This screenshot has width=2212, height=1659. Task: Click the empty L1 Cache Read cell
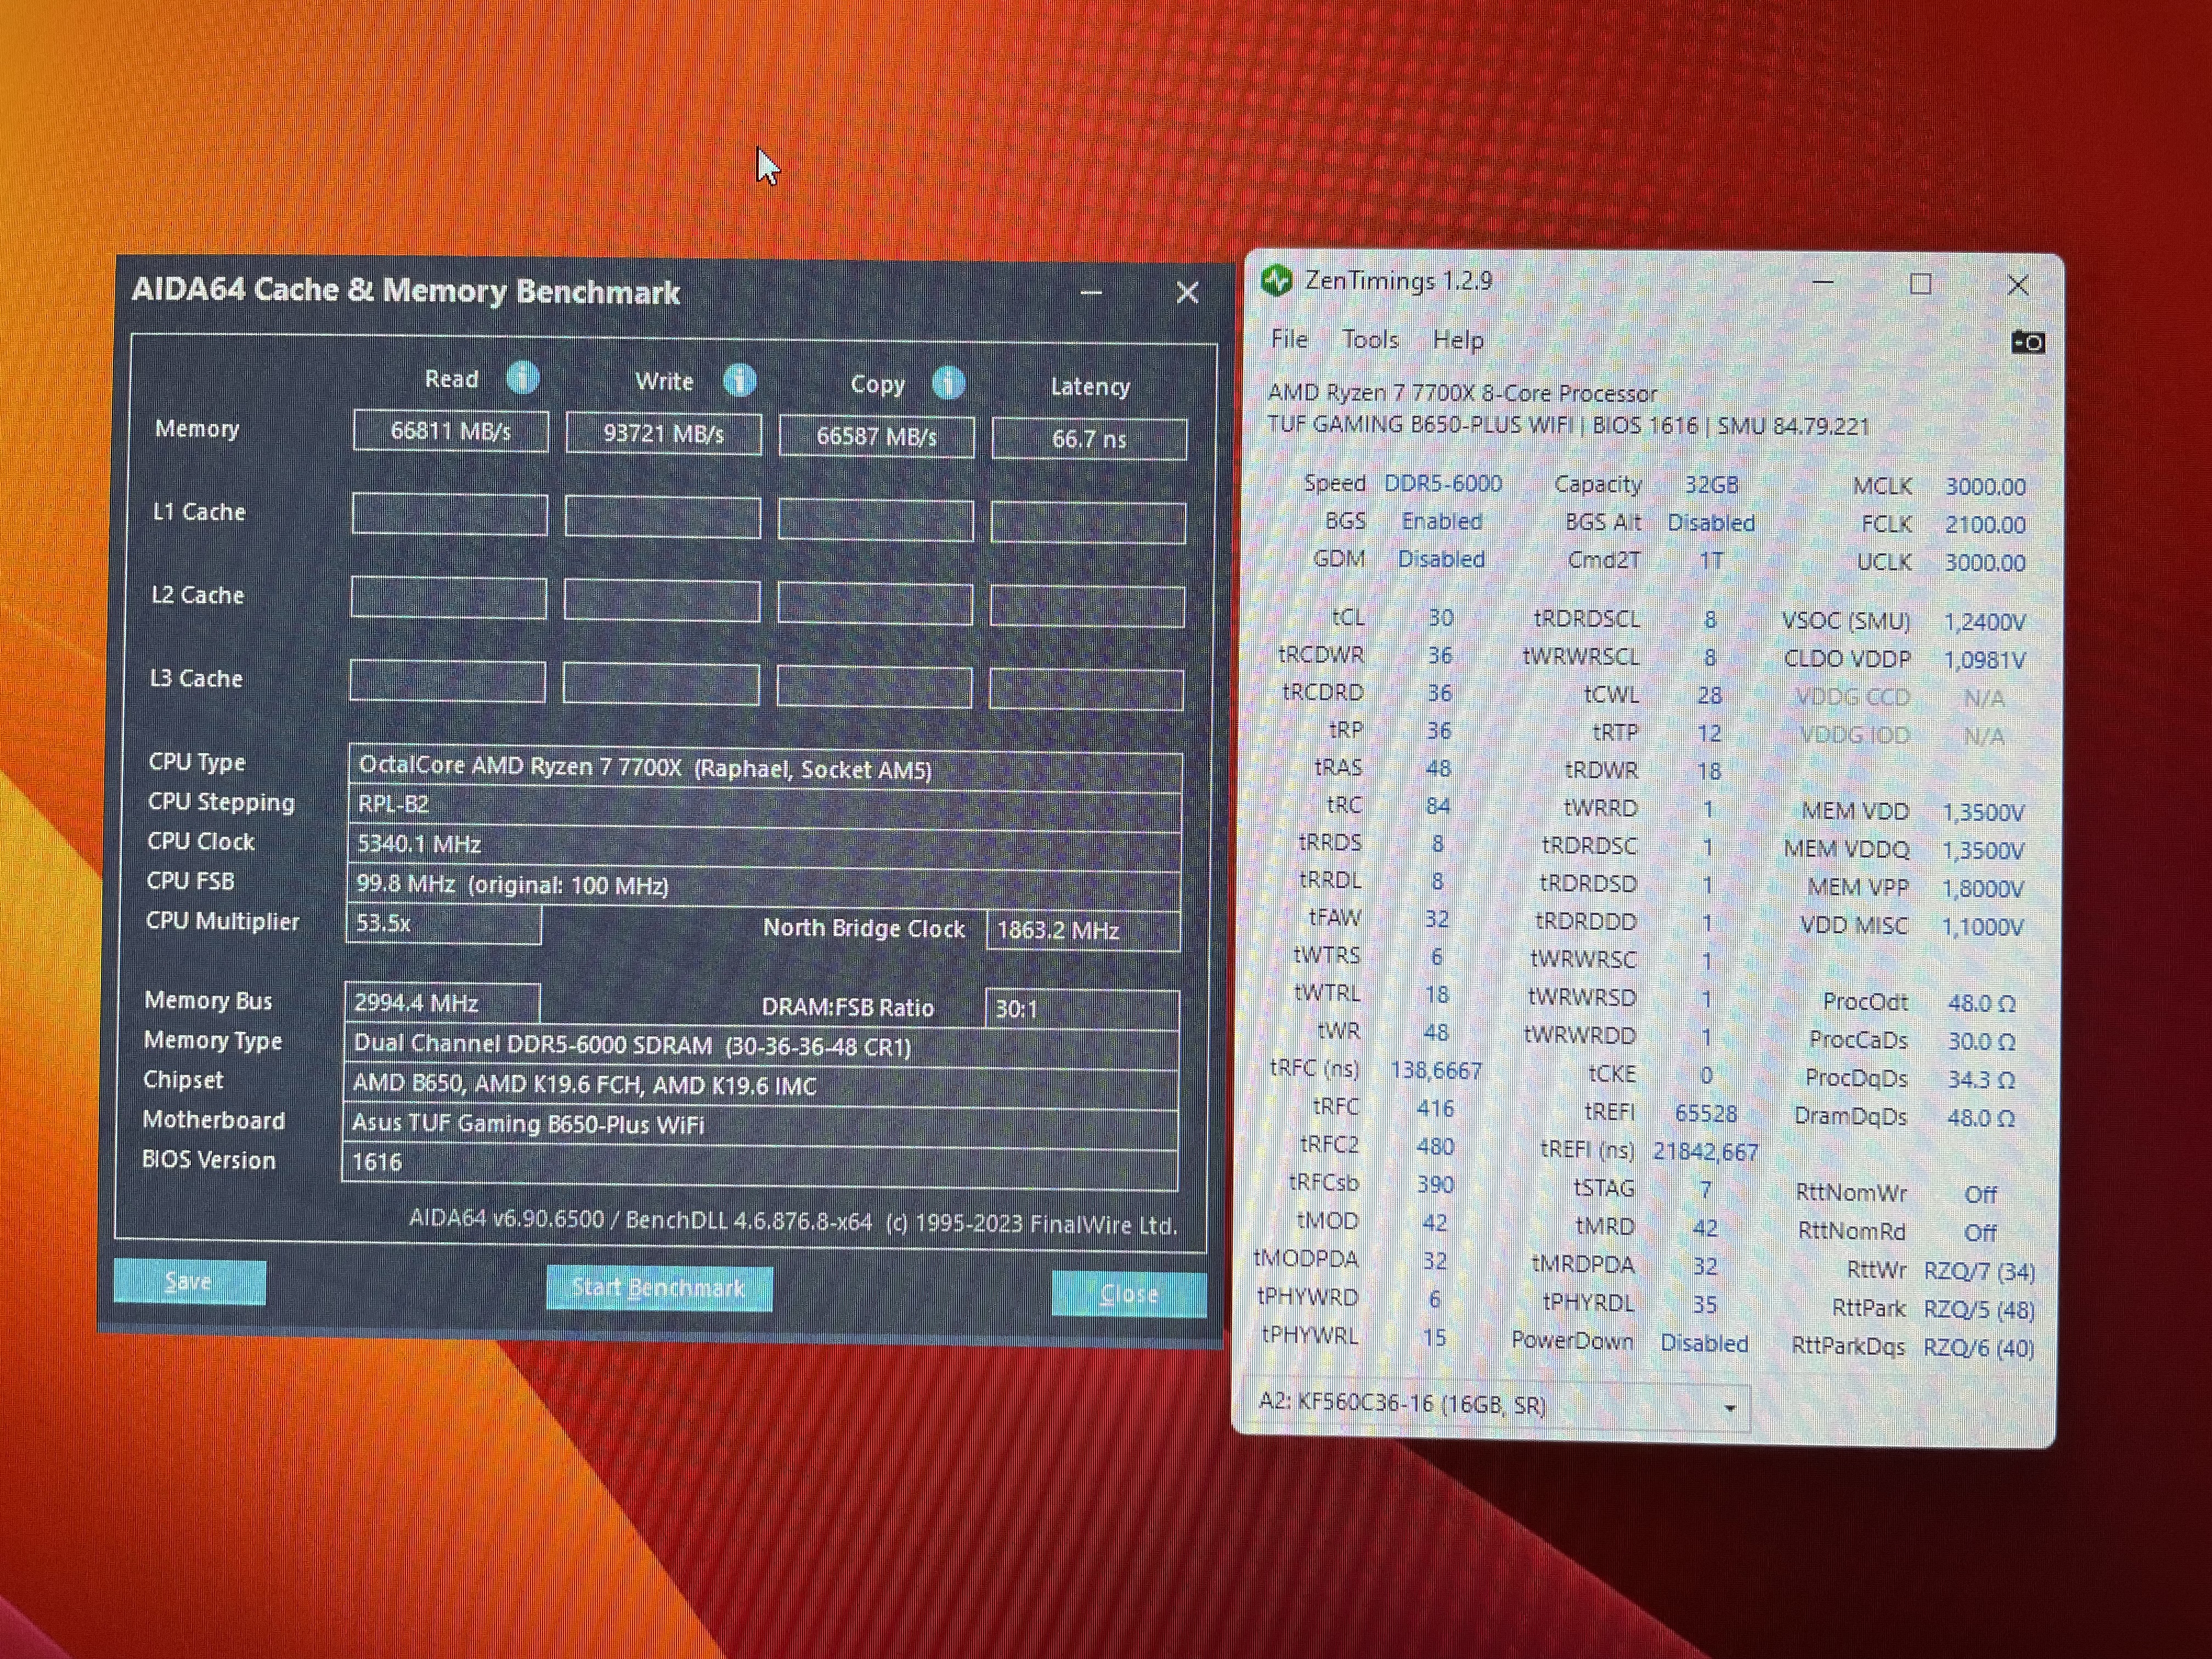(x=449, y=515)
